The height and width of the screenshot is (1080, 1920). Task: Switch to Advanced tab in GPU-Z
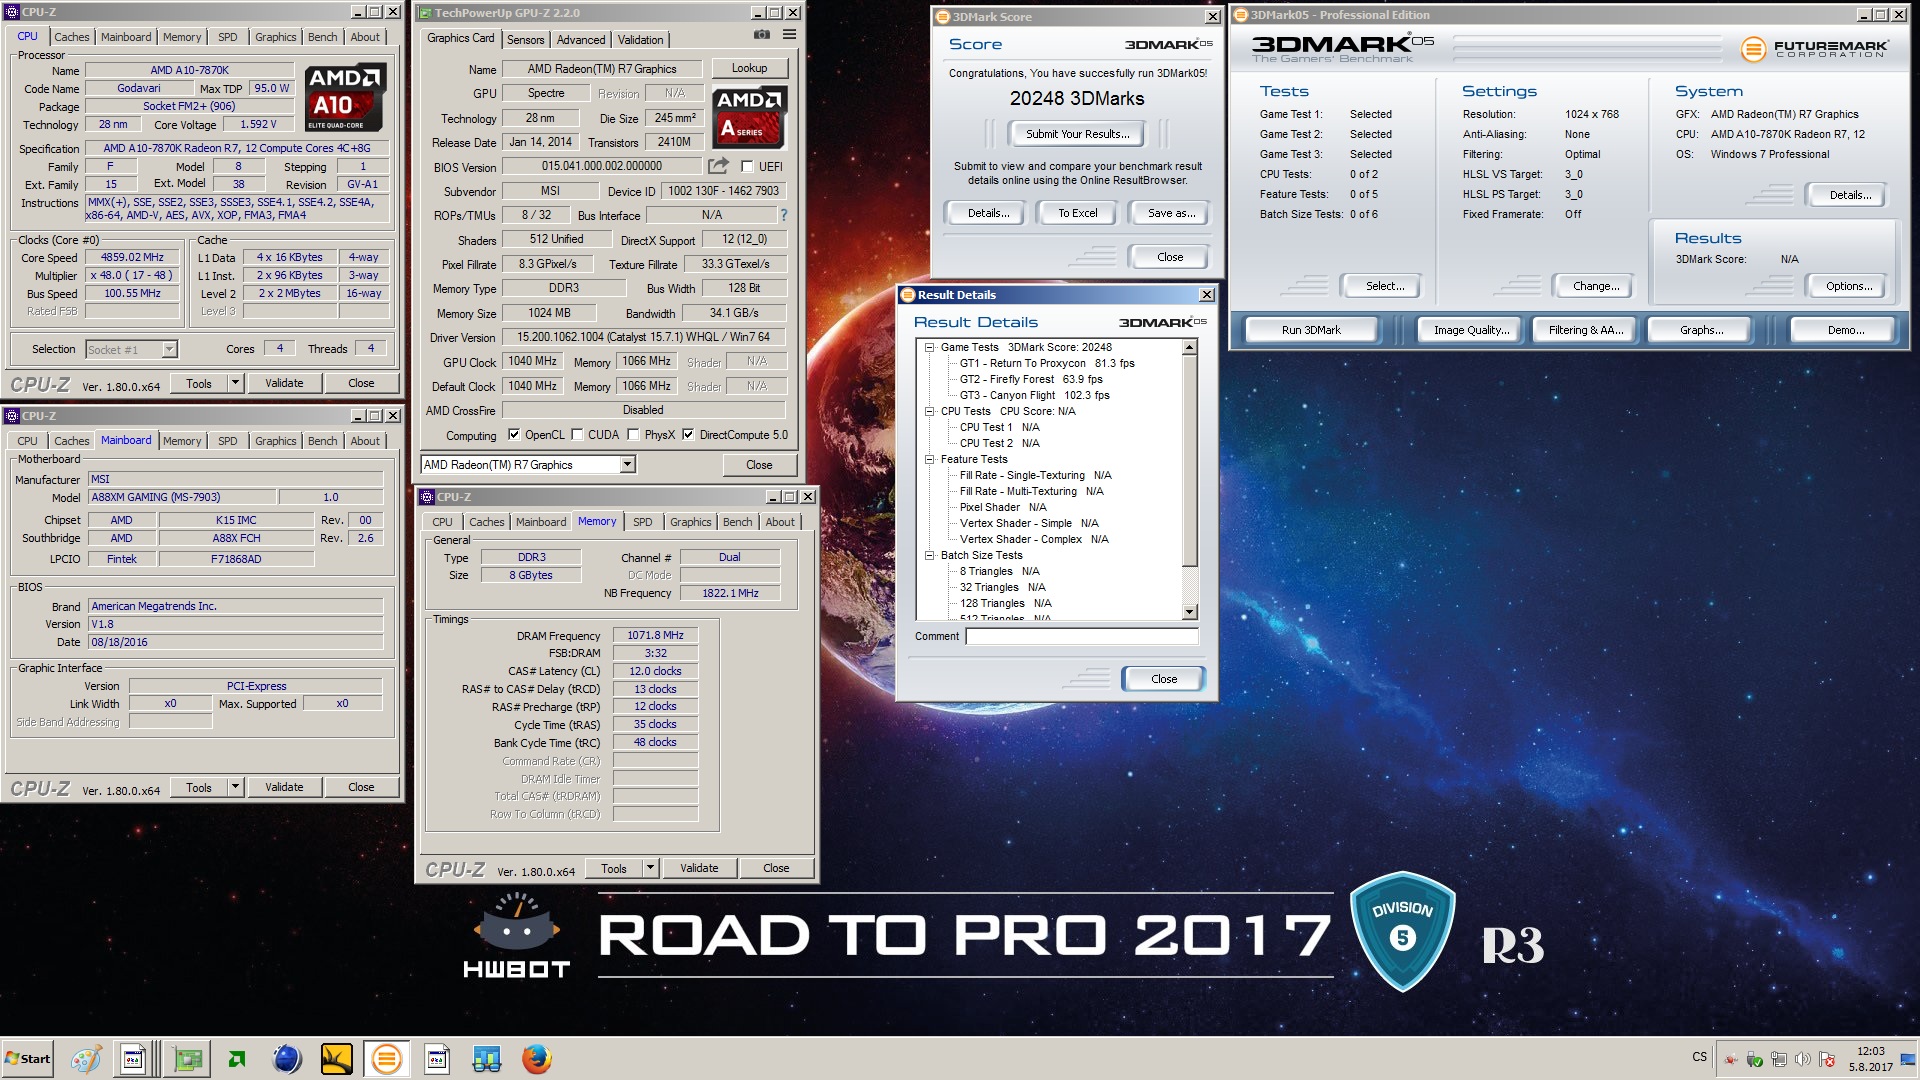click(x=581, y=39)
